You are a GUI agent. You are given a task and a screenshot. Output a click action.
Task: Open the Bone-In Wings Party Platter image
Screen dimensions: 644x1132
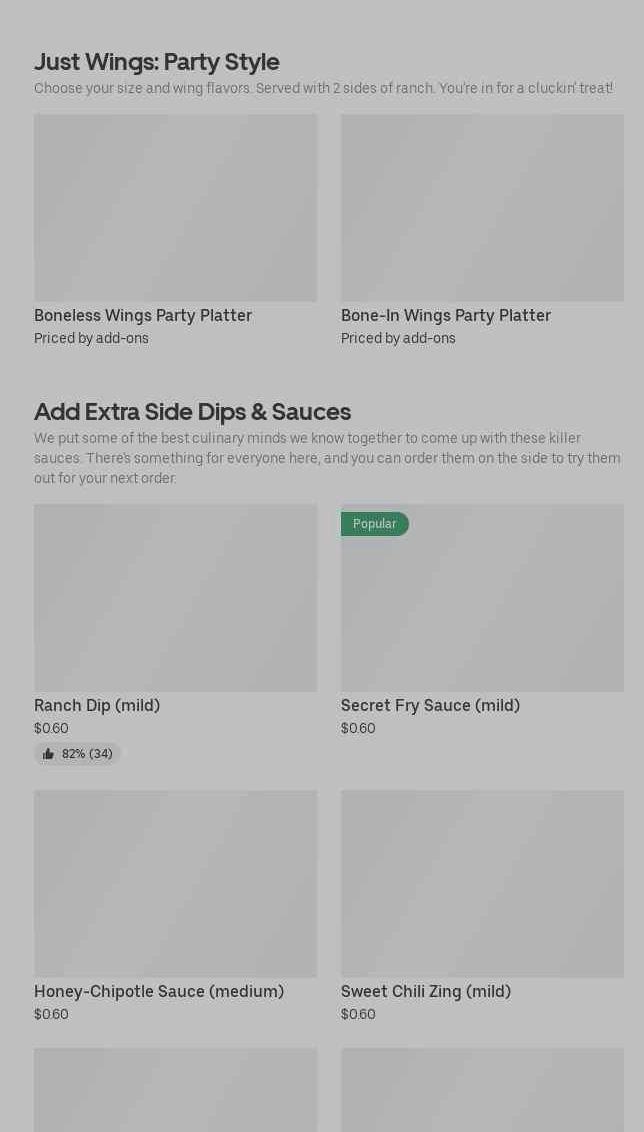(482, 207)
